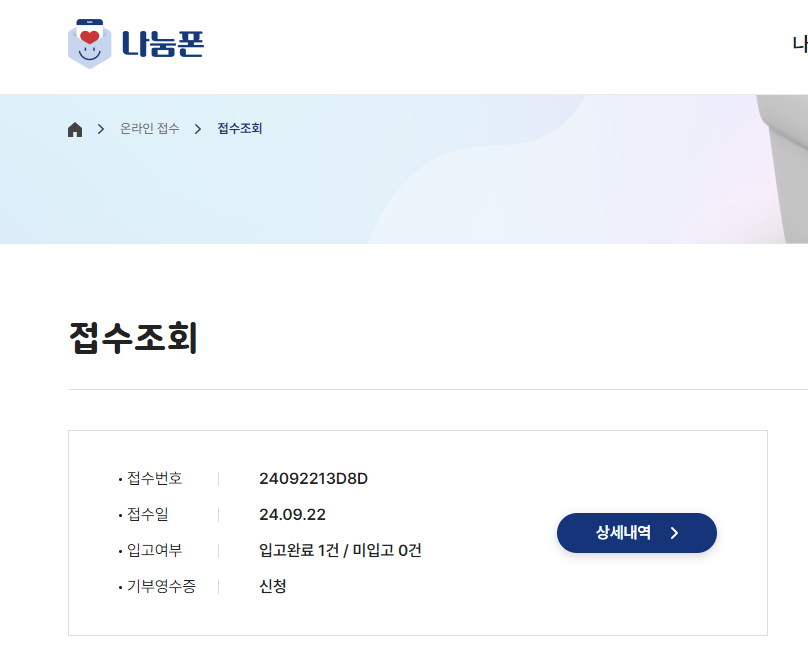Open the 온라인 접수 breadcrumb link

150,129
